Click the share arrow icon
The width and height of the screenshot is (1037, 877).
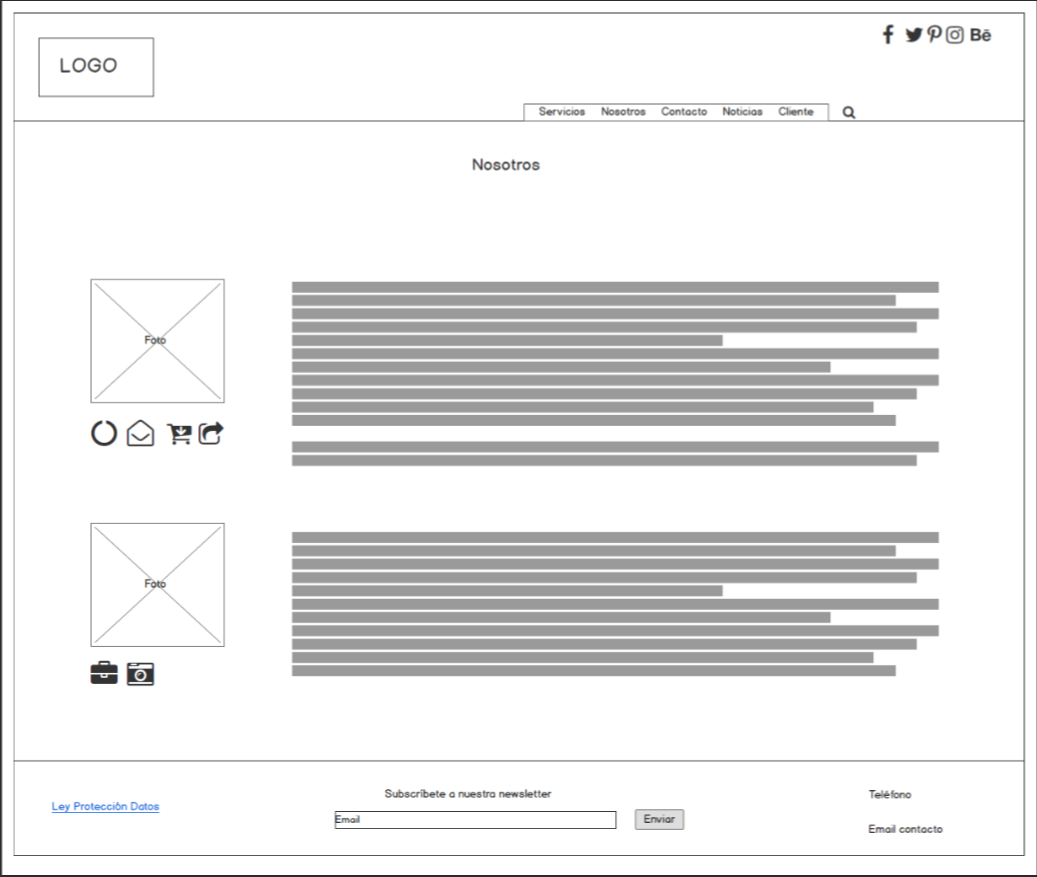[x=211, y=433]
